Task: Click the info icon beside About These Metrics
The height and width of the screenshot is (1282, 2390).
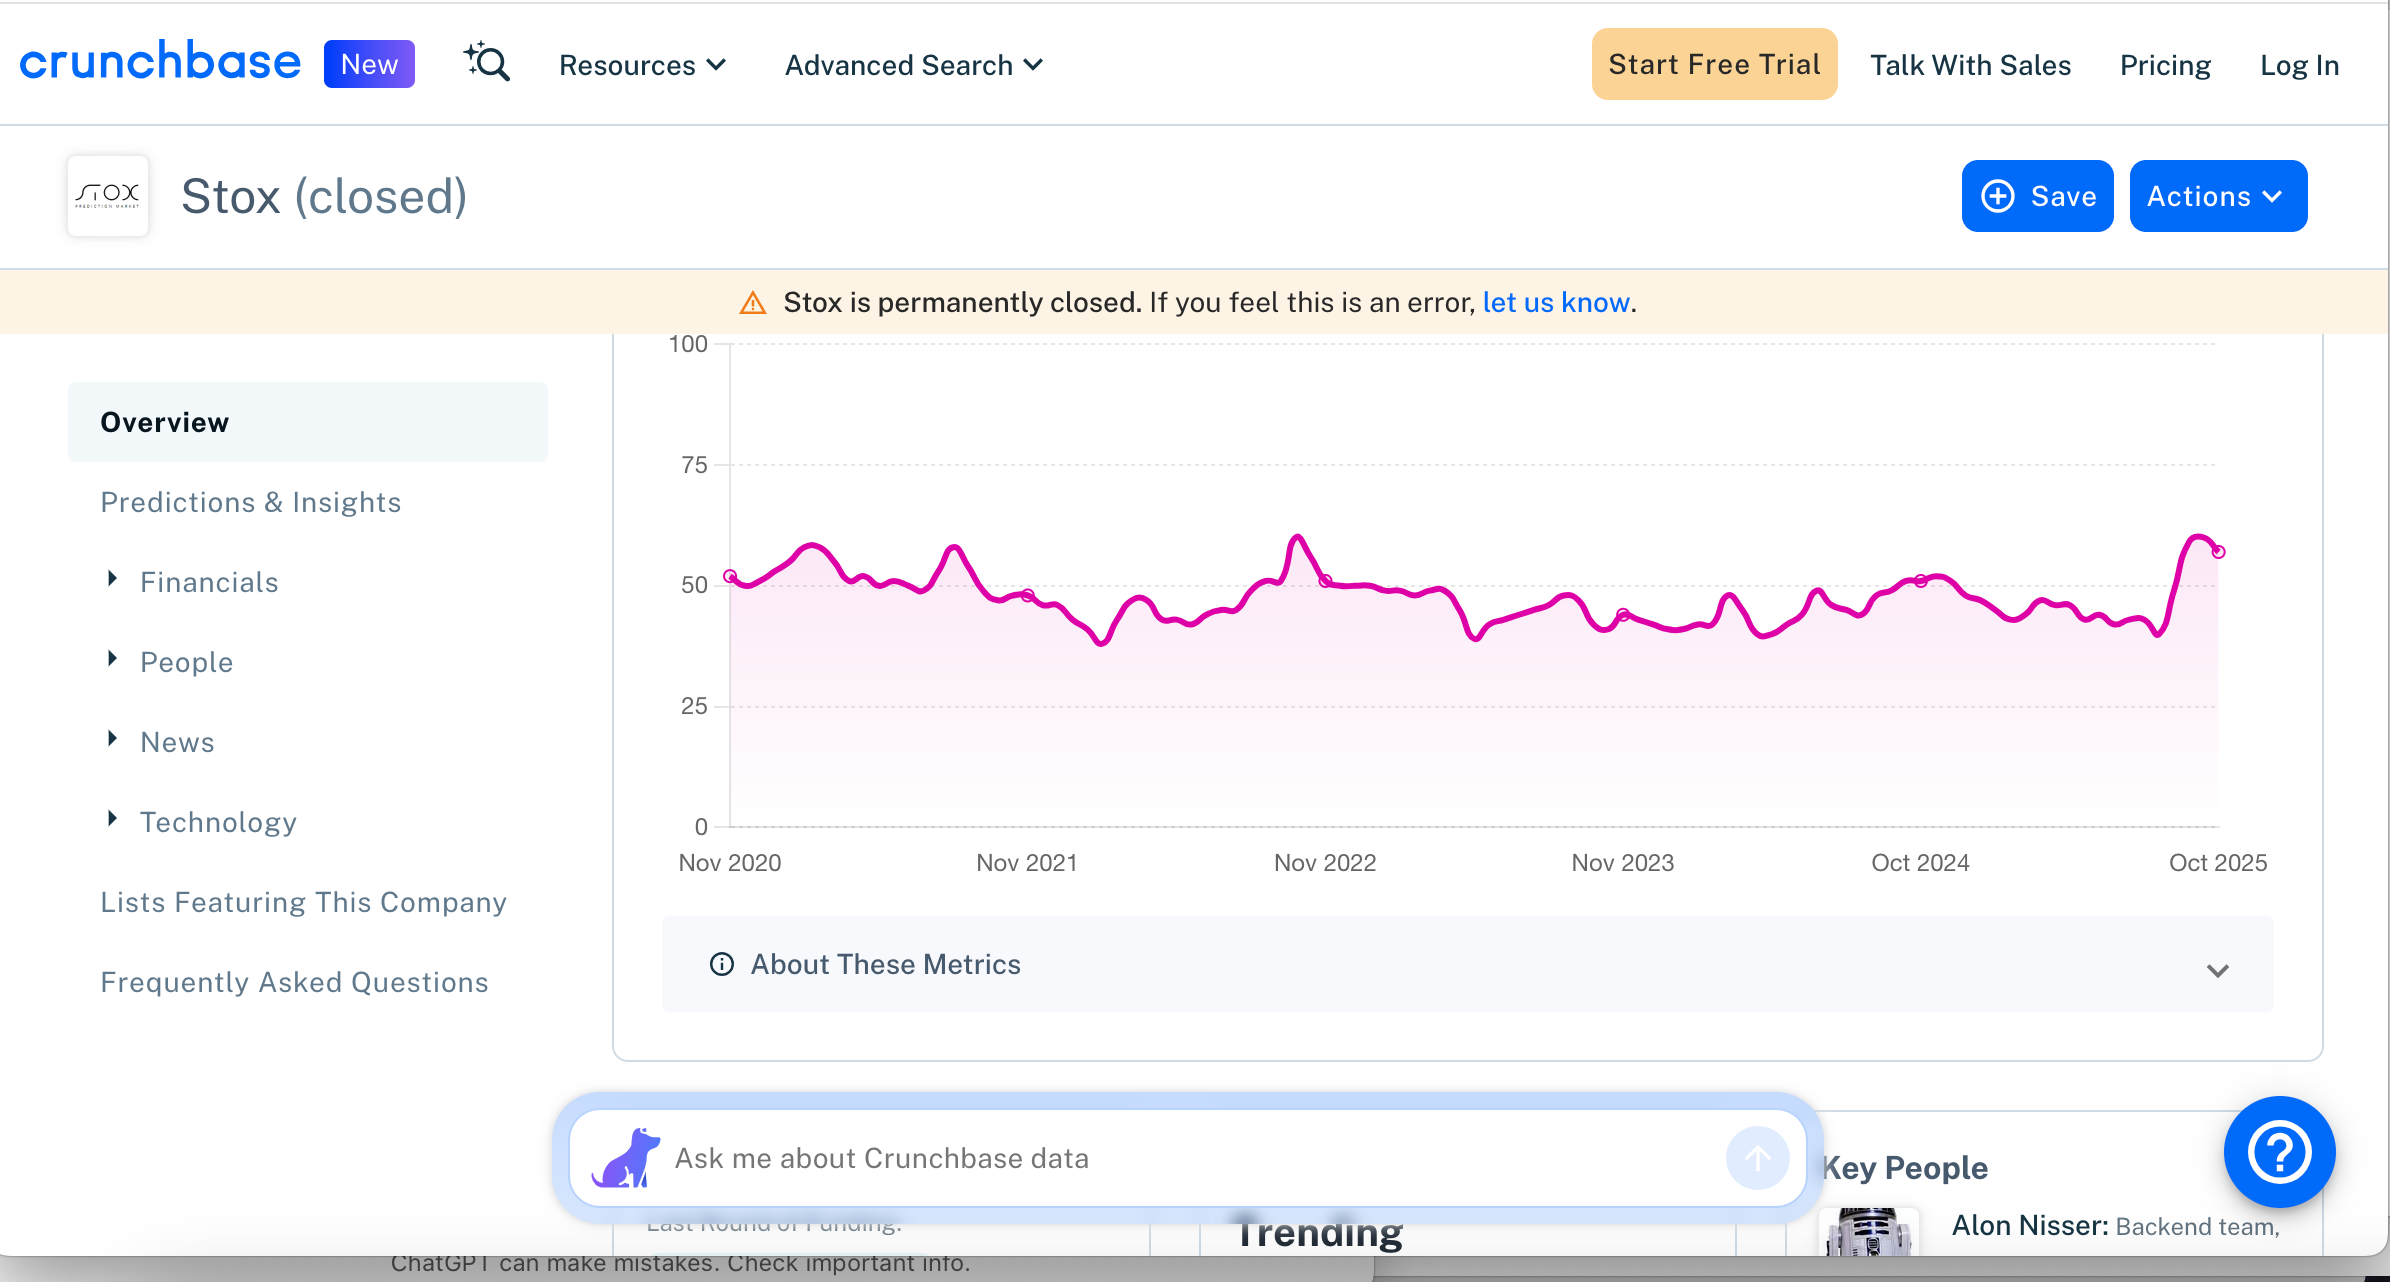Action: 721,964
